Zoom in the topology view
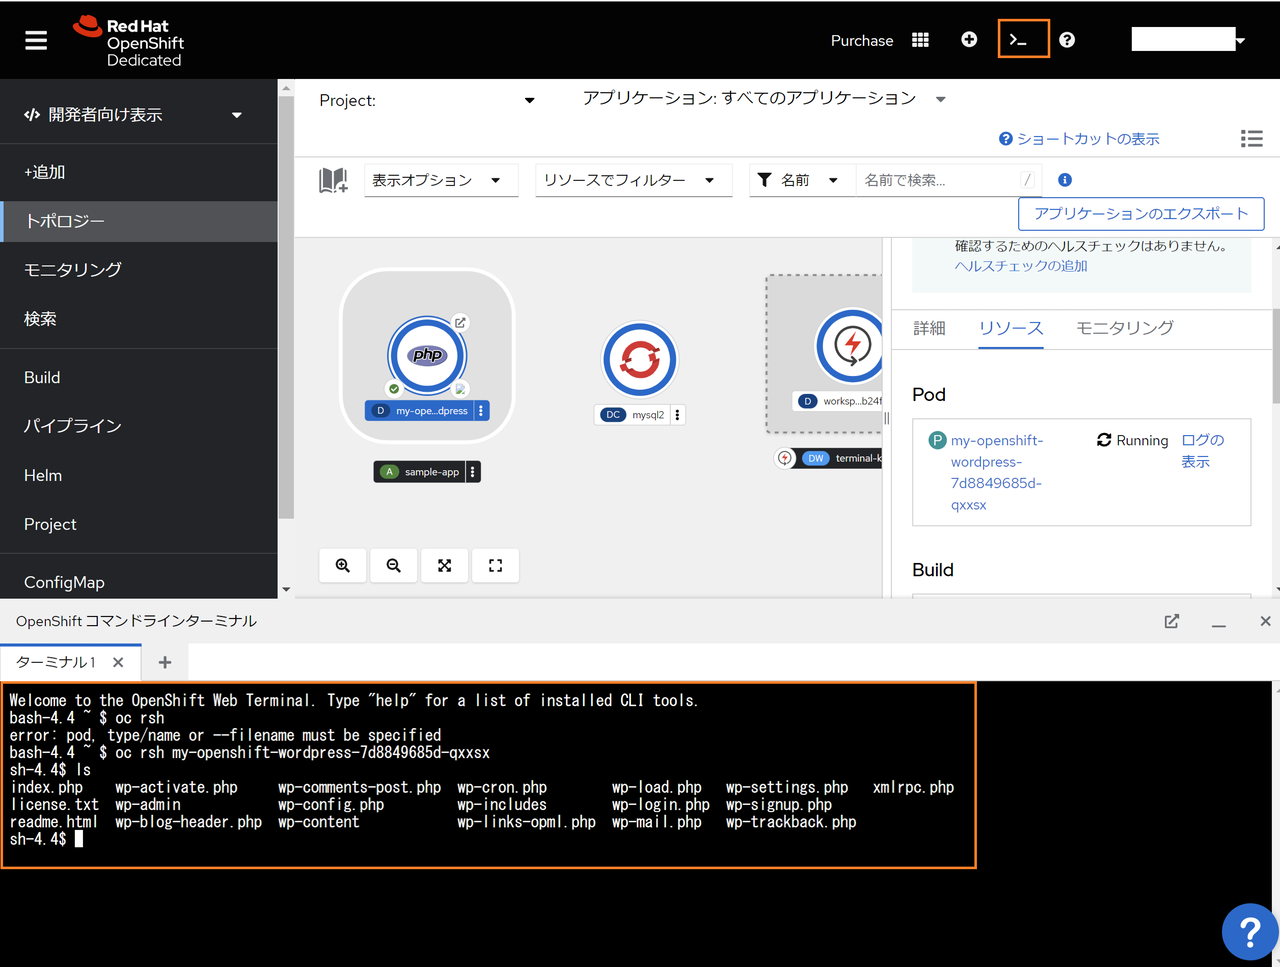 point(343,566)
